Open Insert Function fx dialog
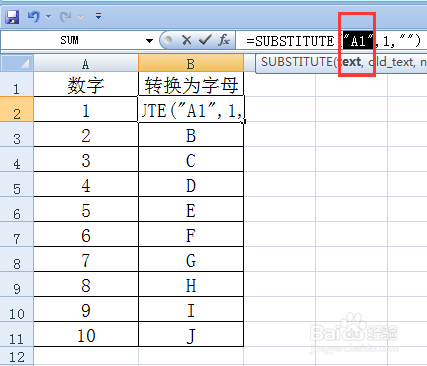 coord(224,40)
